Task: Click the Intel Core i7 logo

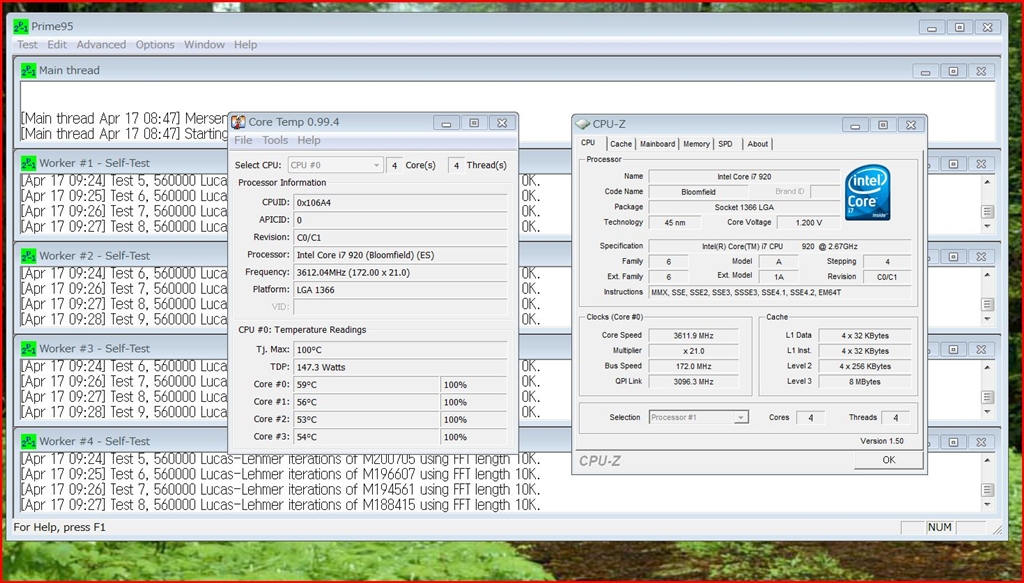Action: pyautogui.click(x=869, y=194)
